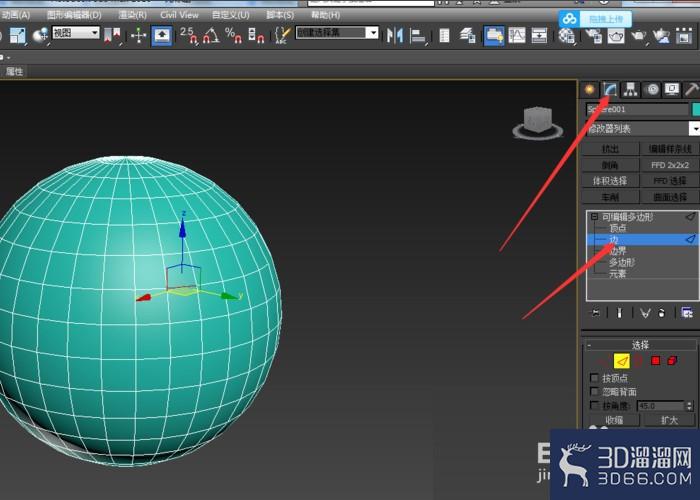The height and width of the screenshot is (500, 700).
Task: Select the 顶点 sub-object level
Action: (618, 228)
